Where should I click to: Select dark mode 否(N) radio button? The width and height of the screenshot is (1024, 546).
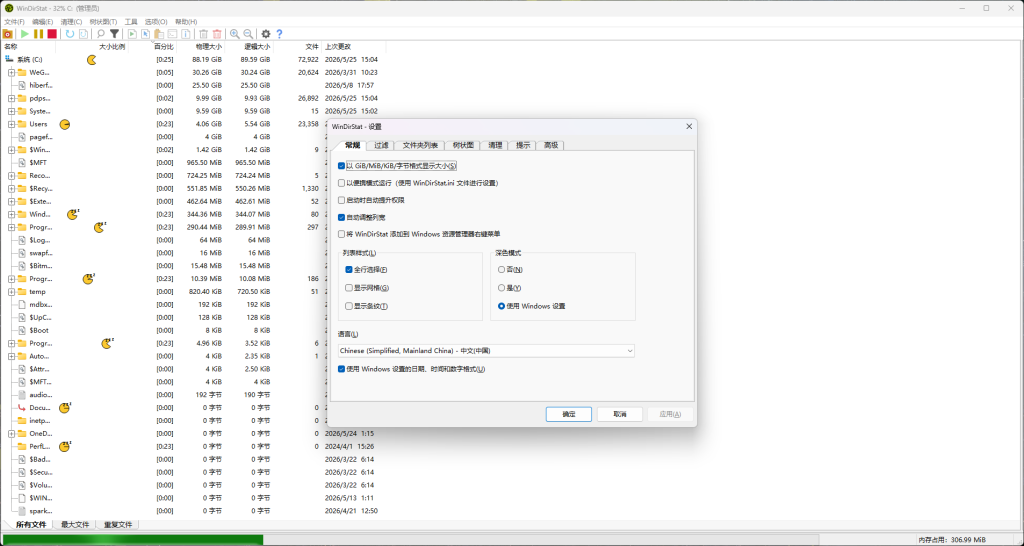pos(502,270)
